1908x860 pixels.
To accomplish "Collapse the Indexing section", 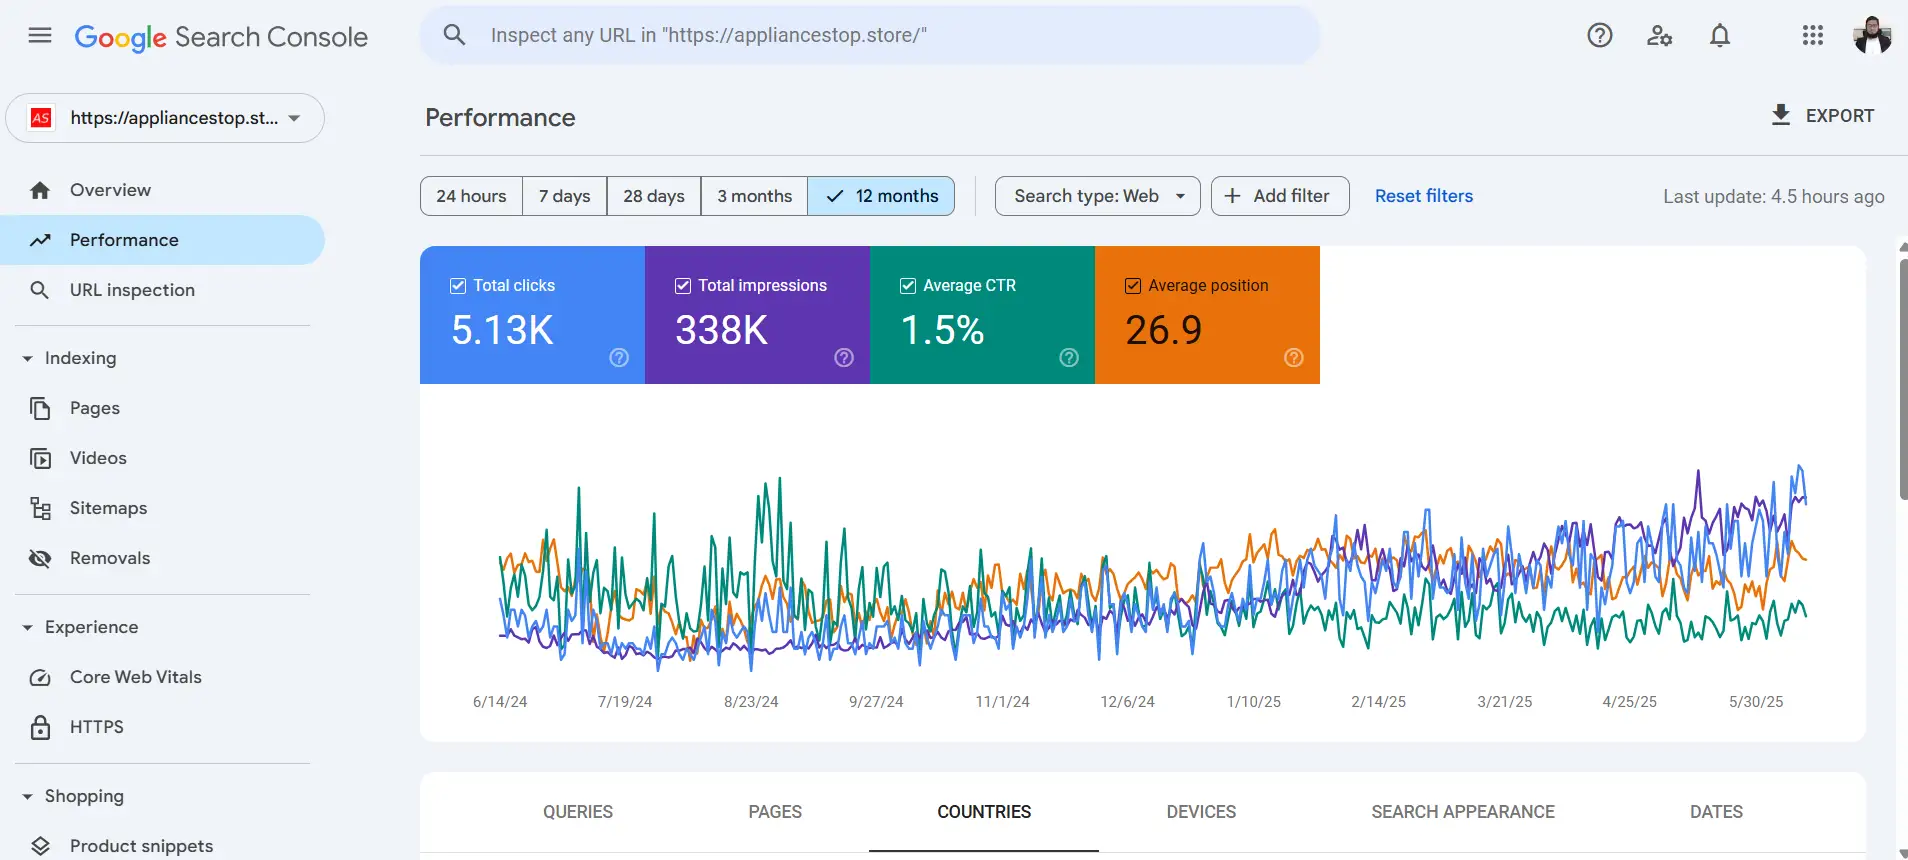I will (28, 358).
